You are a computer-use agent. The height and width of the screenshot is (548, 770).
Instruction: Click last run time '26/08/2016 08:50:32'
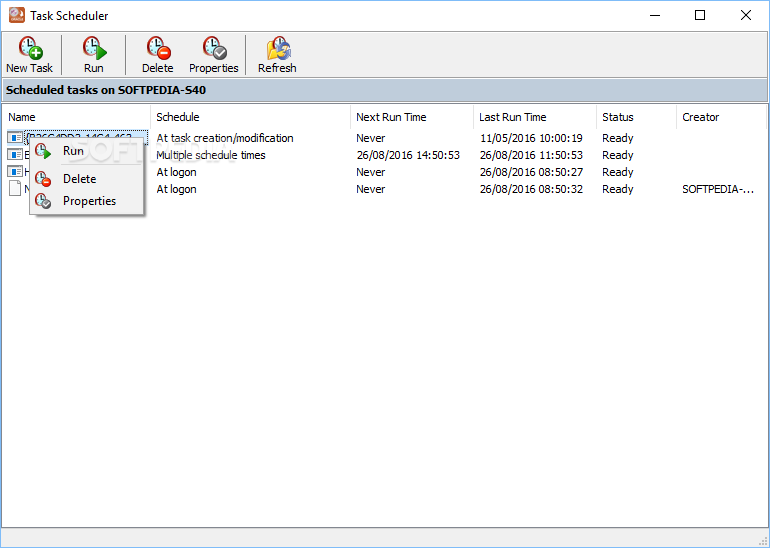(531, 189)
